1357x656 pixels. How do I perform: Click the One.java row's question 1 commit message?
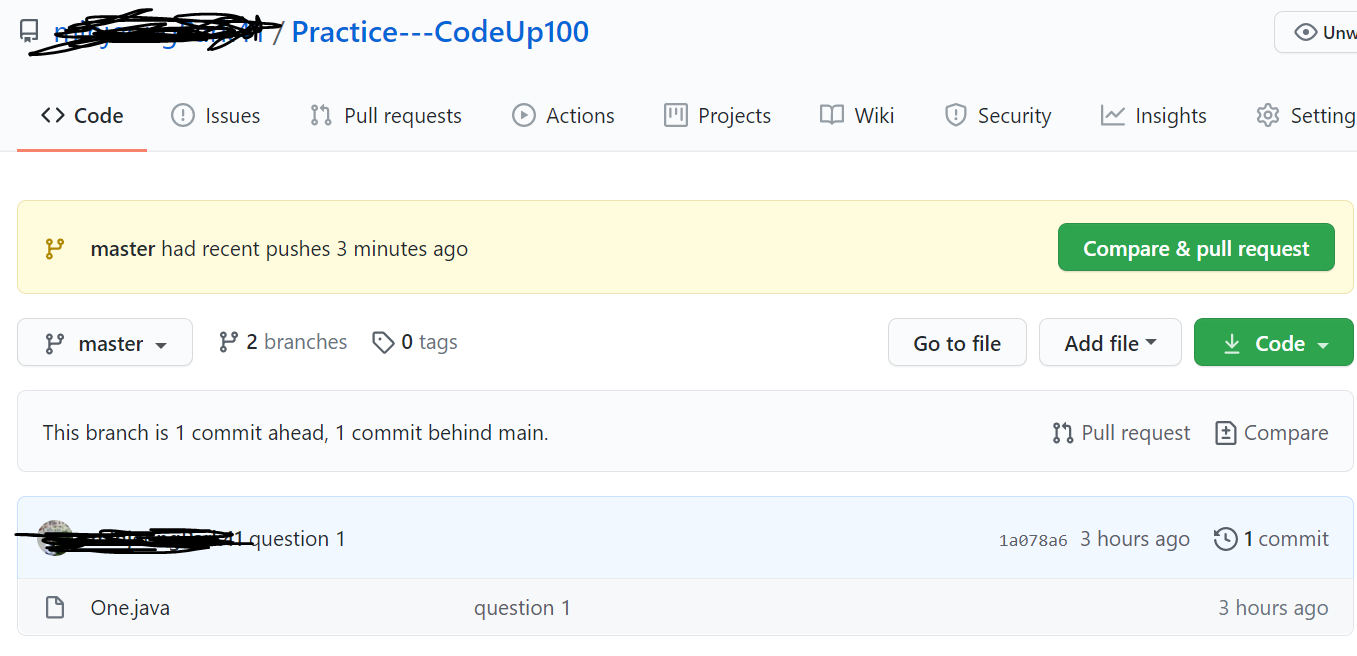(522, 608)
